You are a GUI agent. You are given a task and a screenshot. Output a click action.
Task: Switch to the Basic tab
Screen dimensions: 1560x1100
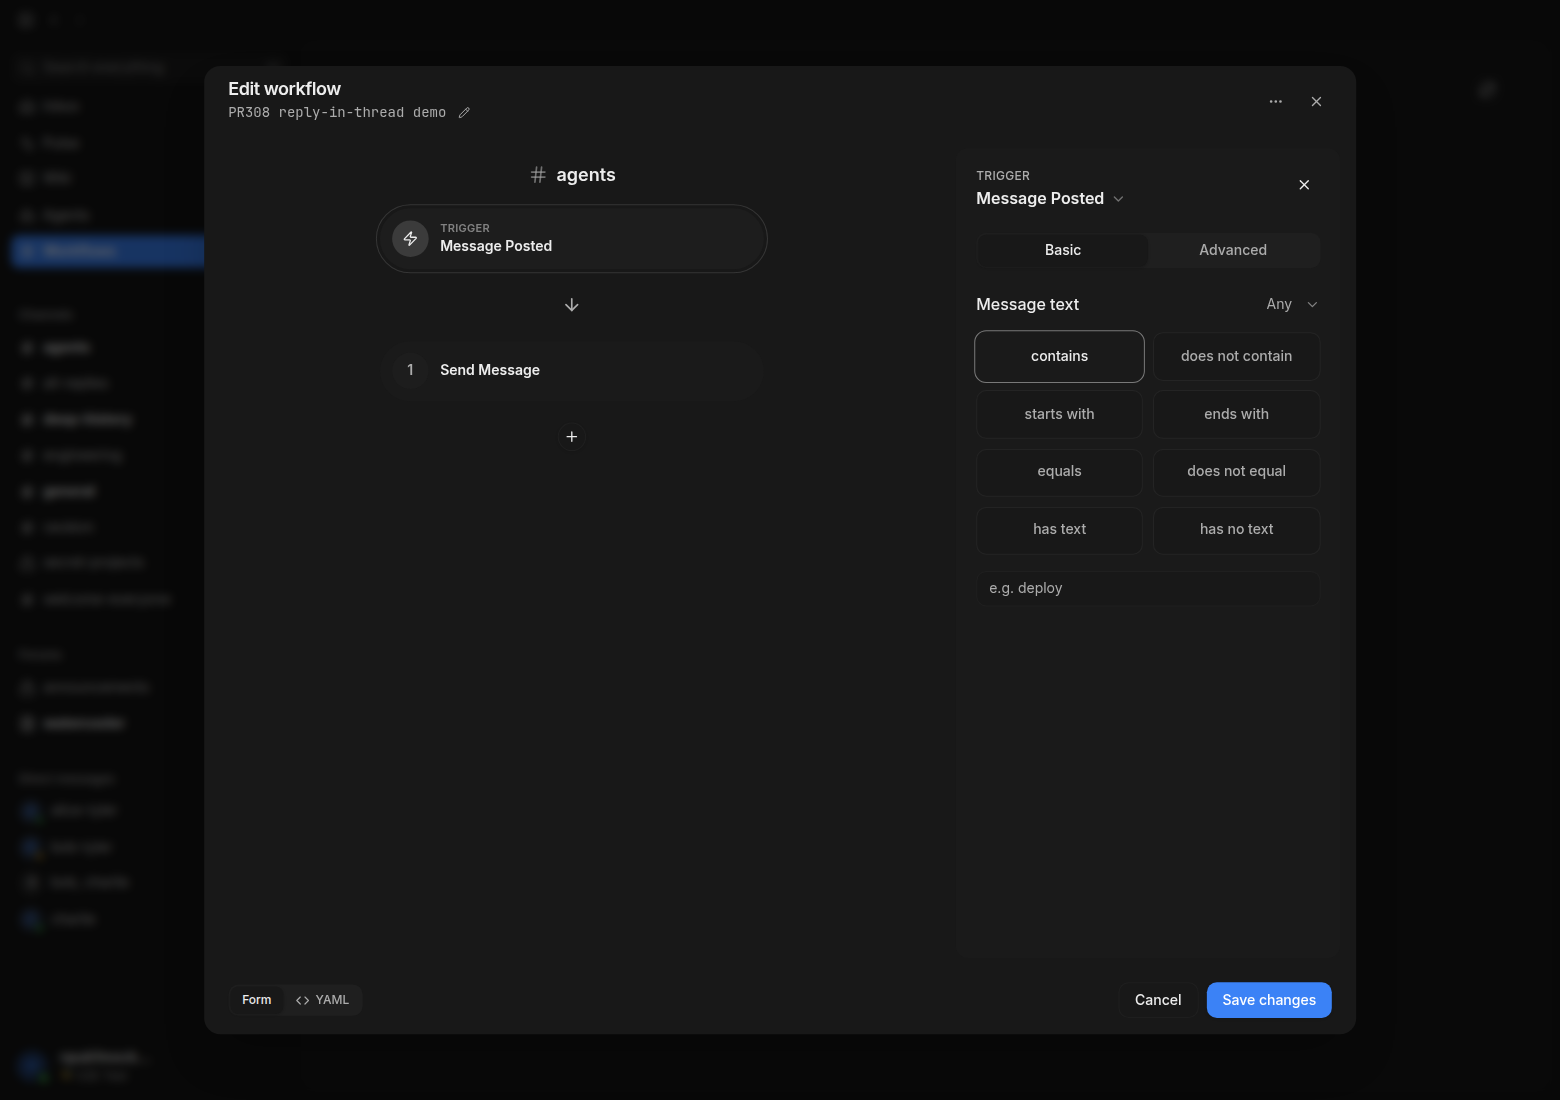point(1063,250)
